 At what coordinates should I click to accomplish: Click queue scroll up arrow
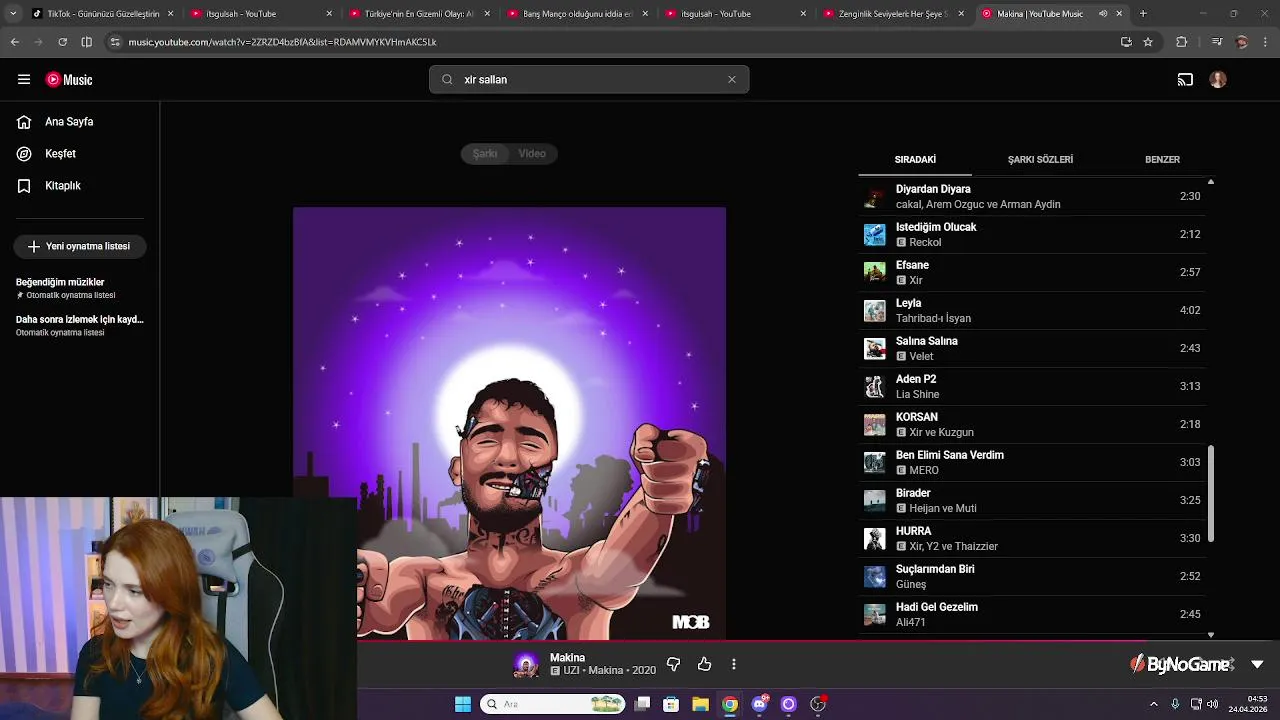tap(1211, 182)
